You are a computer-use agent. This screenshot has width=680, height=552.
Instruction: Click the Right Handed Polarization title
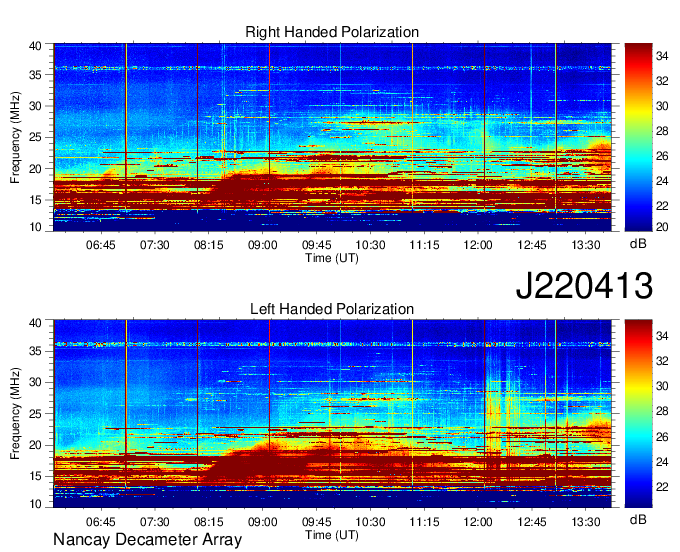332,32
